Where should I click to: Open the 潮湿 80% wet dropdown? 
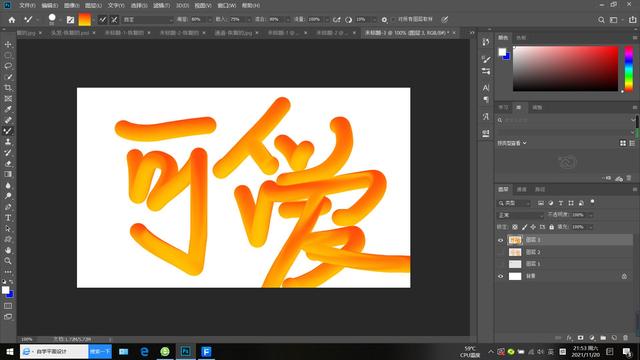tap(210, 20)
